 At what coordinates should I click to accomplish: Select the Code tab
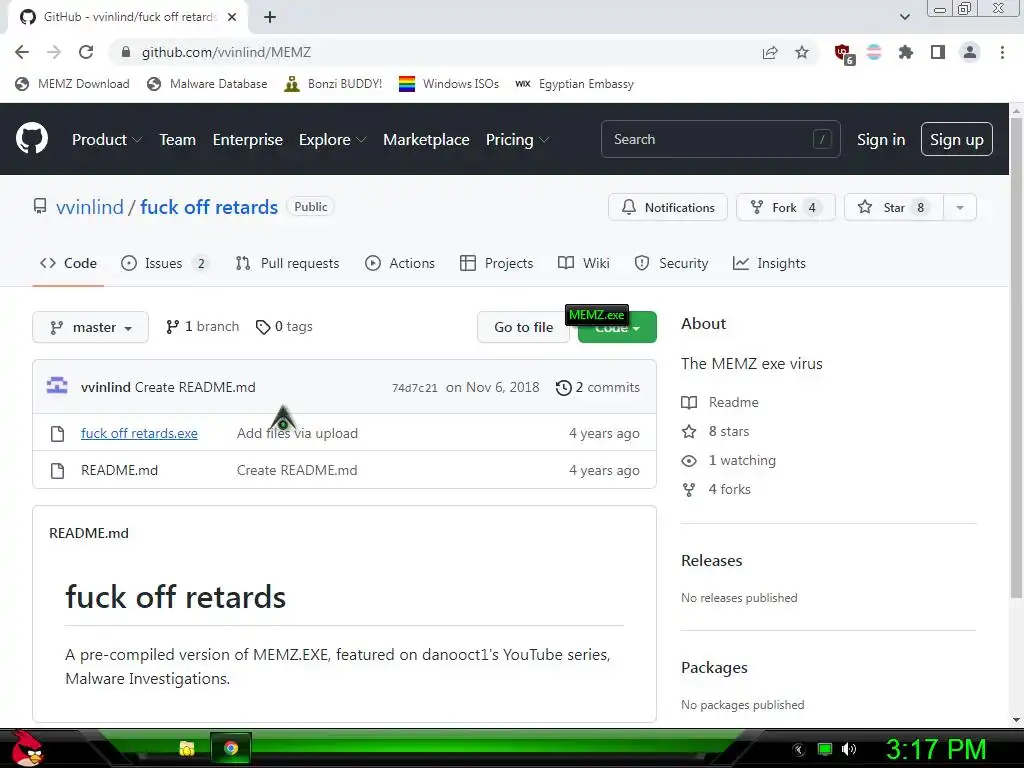click(68, 263)
